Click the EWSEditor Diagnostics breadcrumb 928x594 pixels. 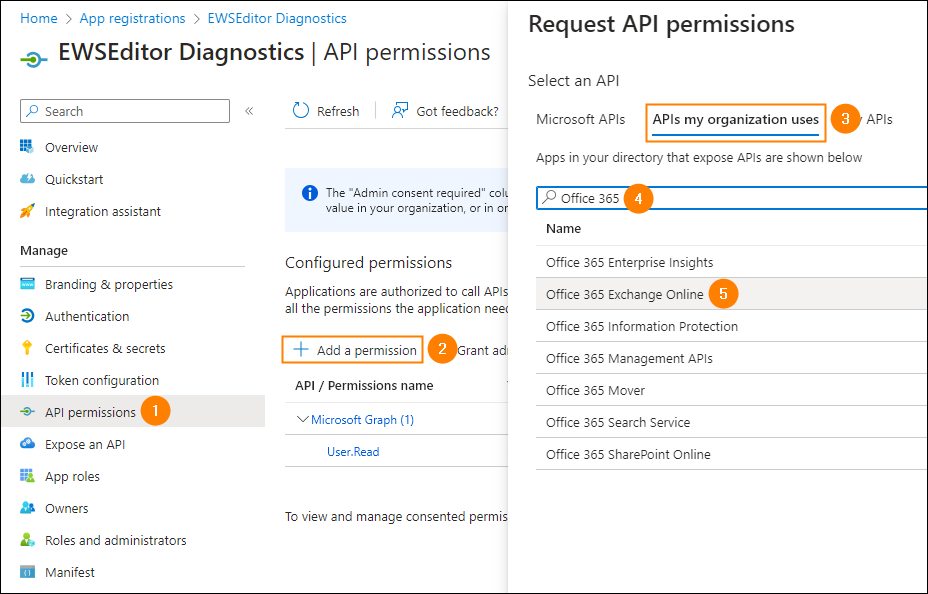277,18
